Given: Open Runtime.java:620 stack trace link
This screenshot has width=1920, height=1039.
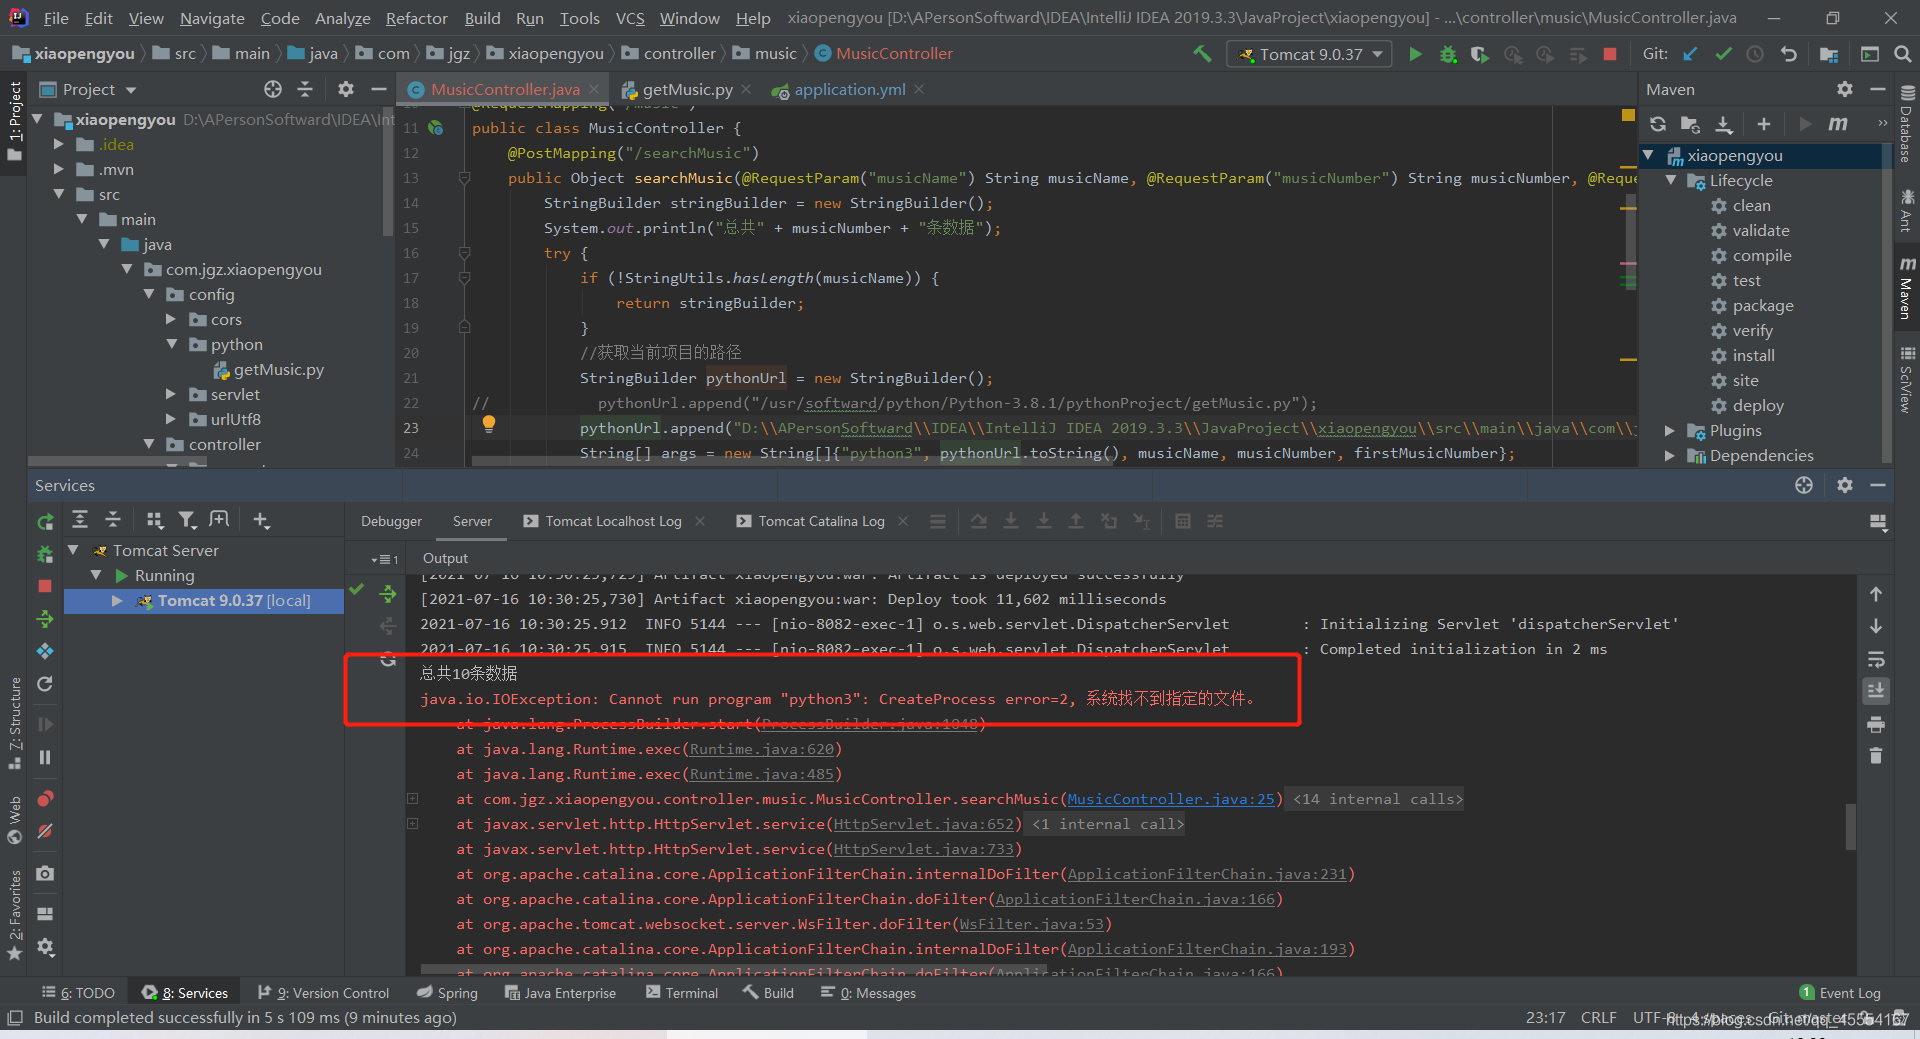Looking at the screenshot, I should click(x=762, y=749).
